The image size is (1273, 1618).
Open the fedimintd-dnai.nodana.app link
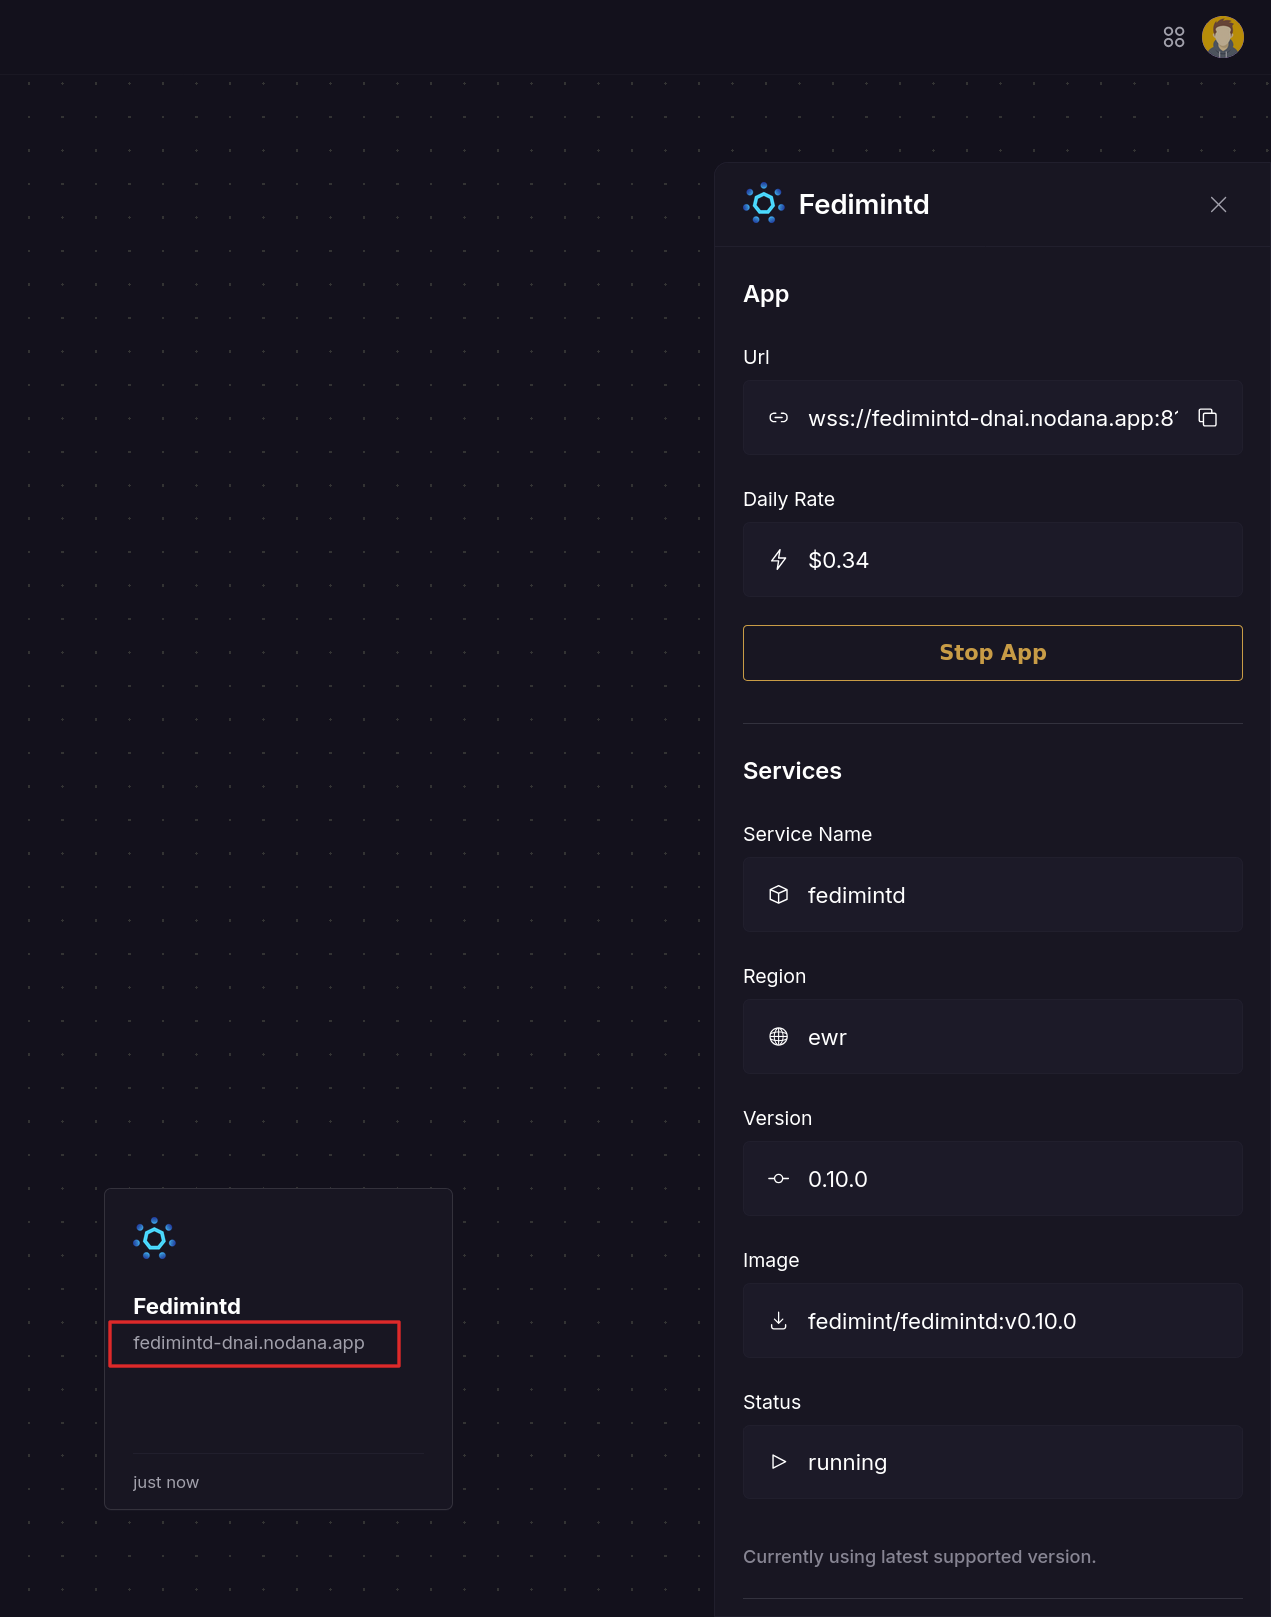pyautogui.click(x=249, y=1343)
